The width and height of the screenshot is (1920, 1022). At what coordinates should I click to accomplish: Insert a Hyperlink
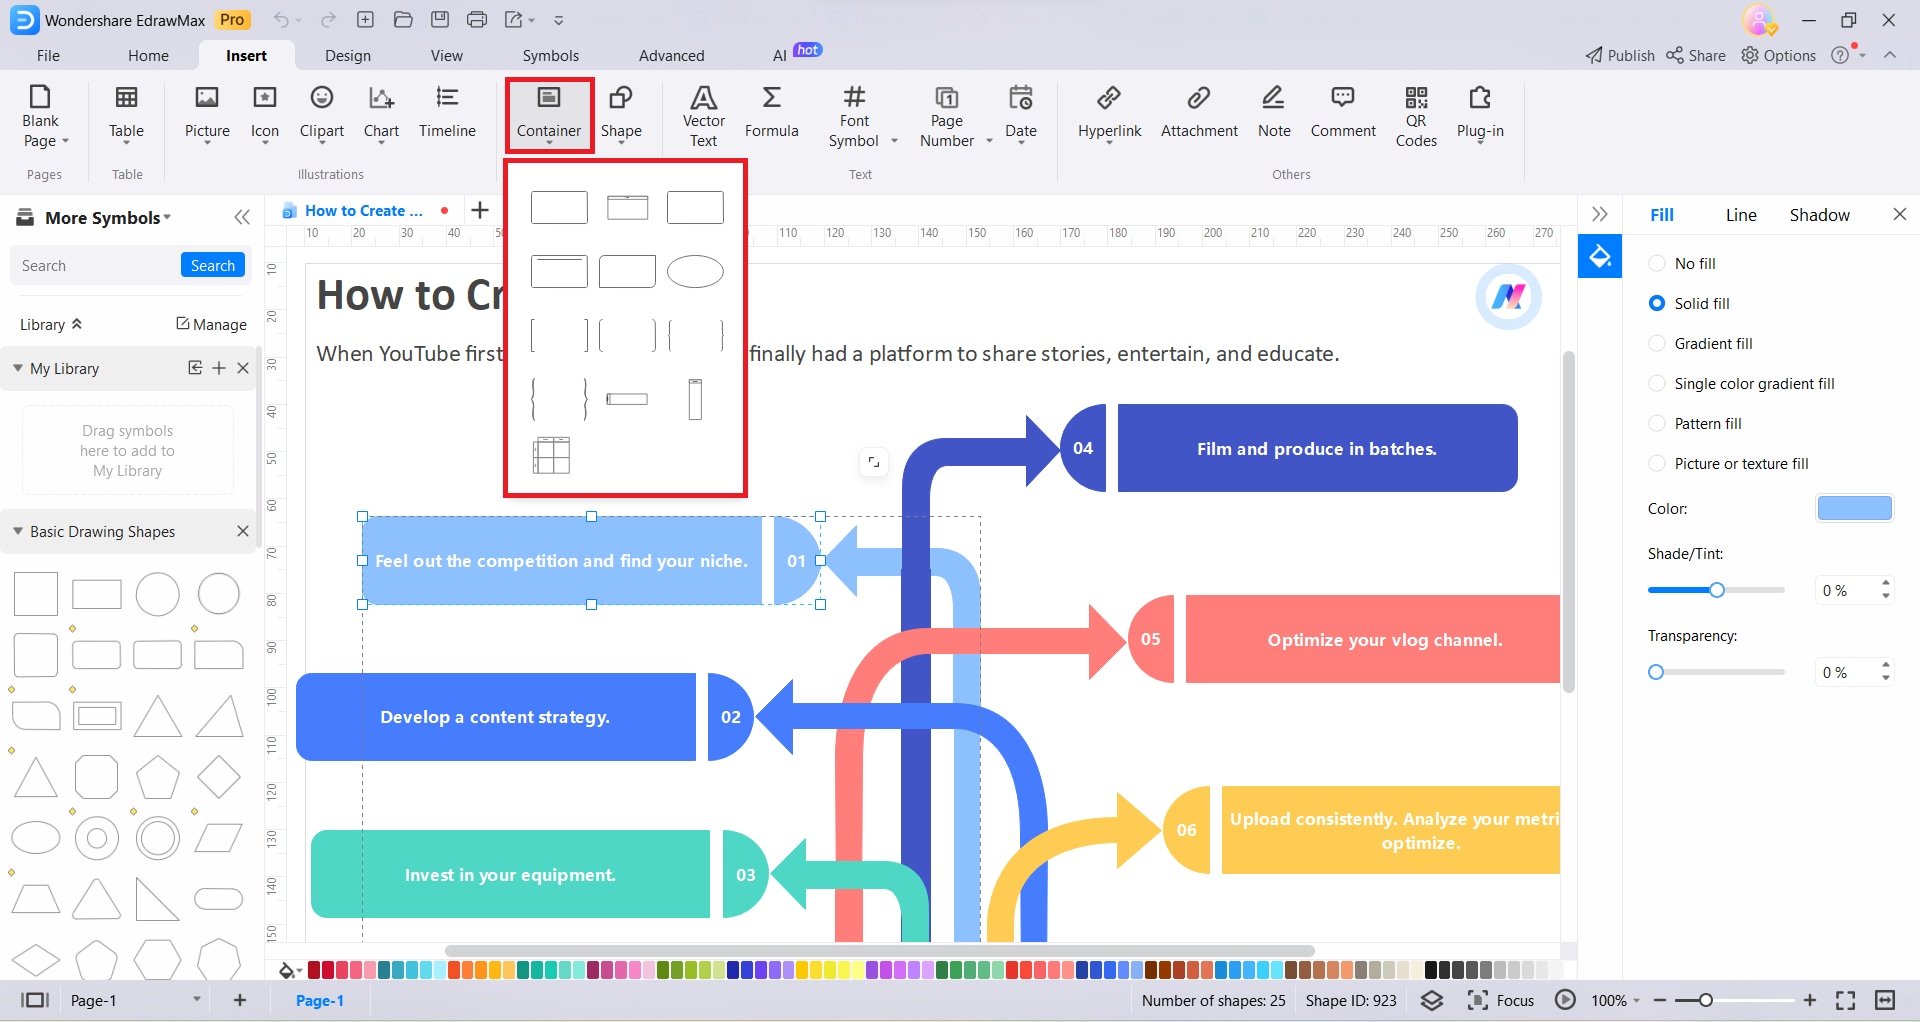tap(1109, 115)
